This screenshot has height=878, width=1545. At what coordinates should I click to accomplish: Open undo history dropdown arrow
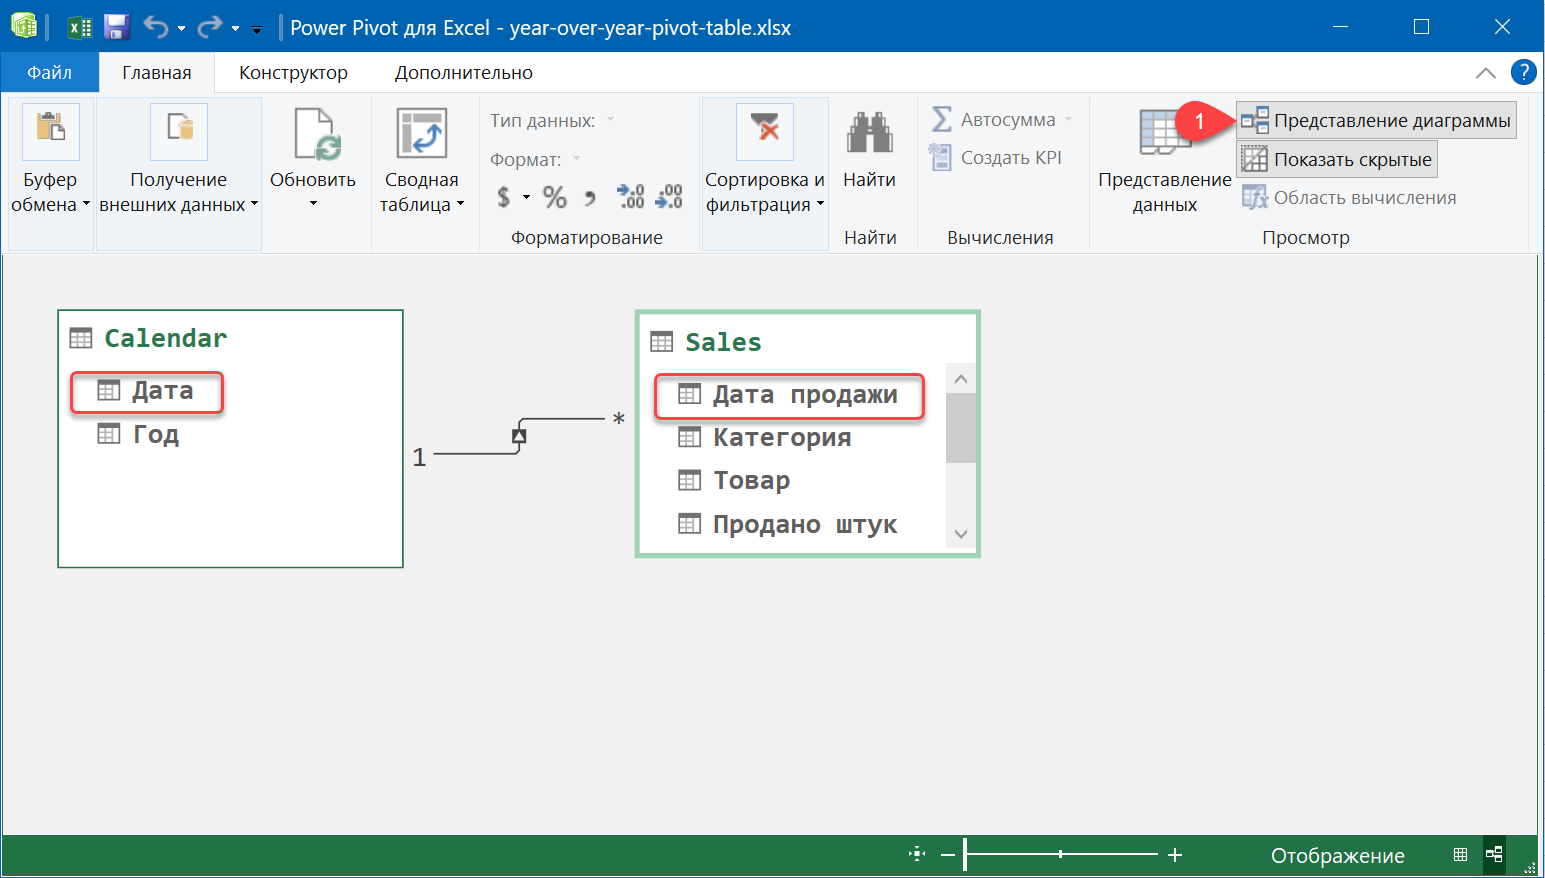tap(181, 29)
